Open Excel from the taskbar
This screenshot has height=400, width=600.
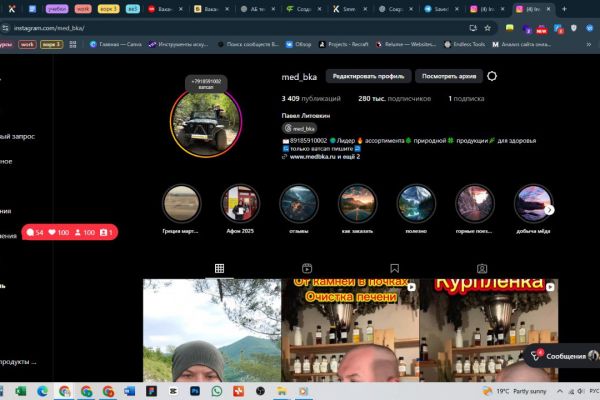tap(21, 391)
